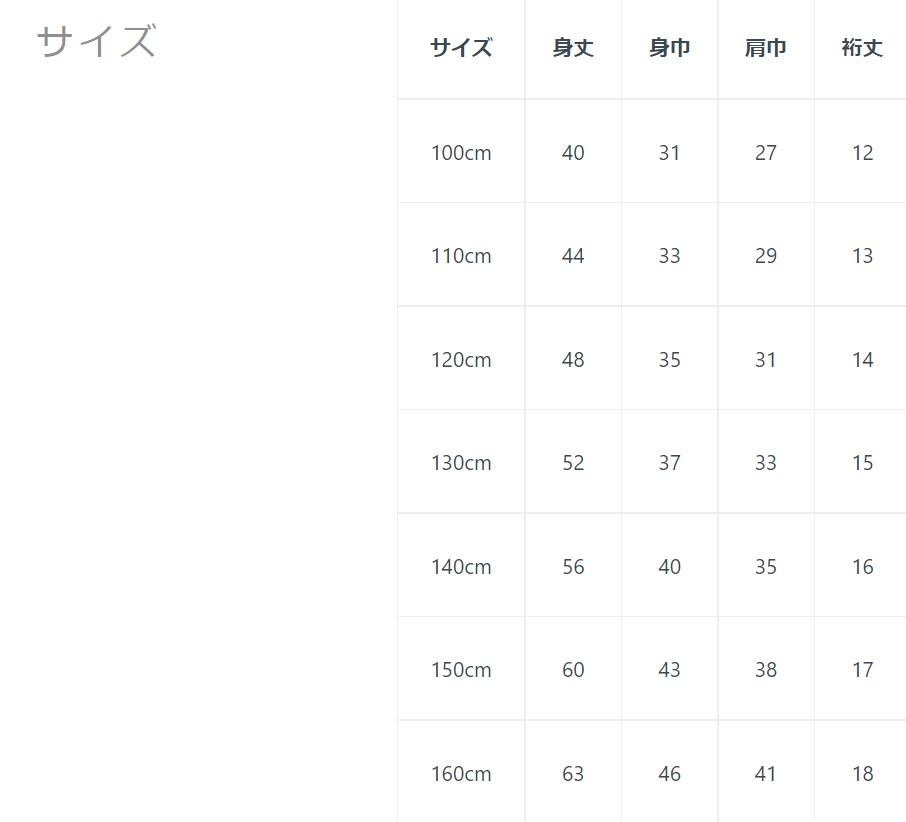Select the 130cm size row label

tap(461, 463)
